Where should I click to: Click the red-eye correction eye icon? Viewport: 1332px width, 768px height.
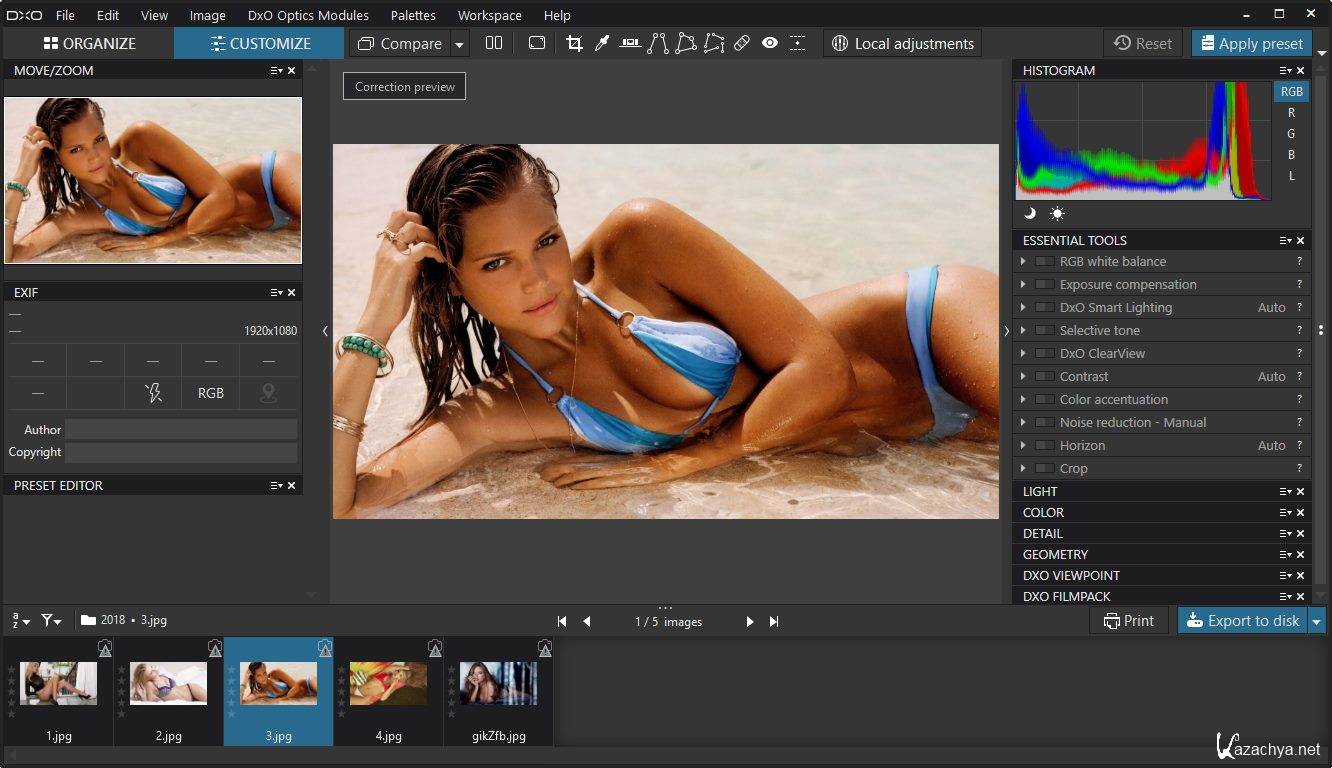pos(769,43)
